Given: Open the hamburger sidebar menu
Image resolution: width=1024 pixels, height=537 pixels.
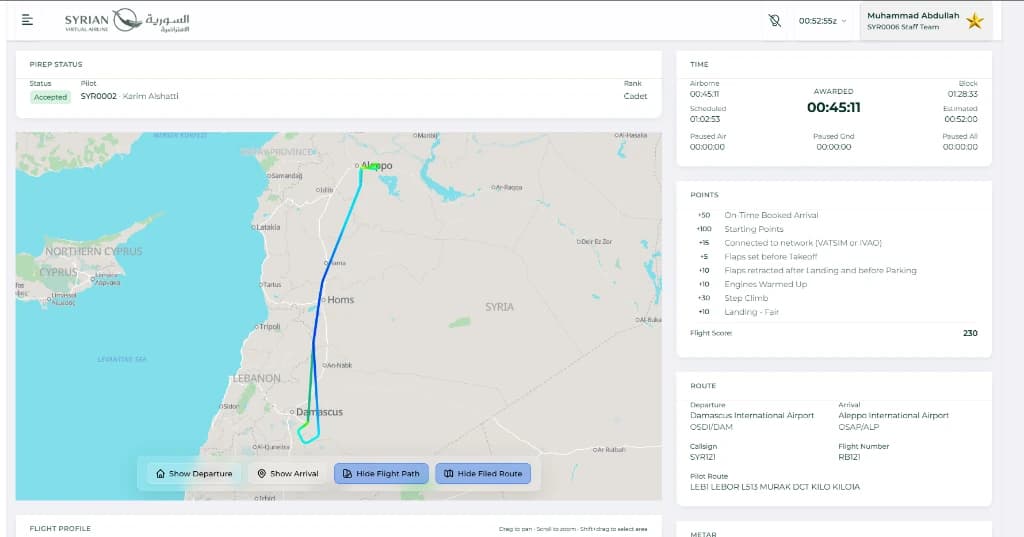Looking at the screenshot, I should pyautogui.click(x=27, y=20).
